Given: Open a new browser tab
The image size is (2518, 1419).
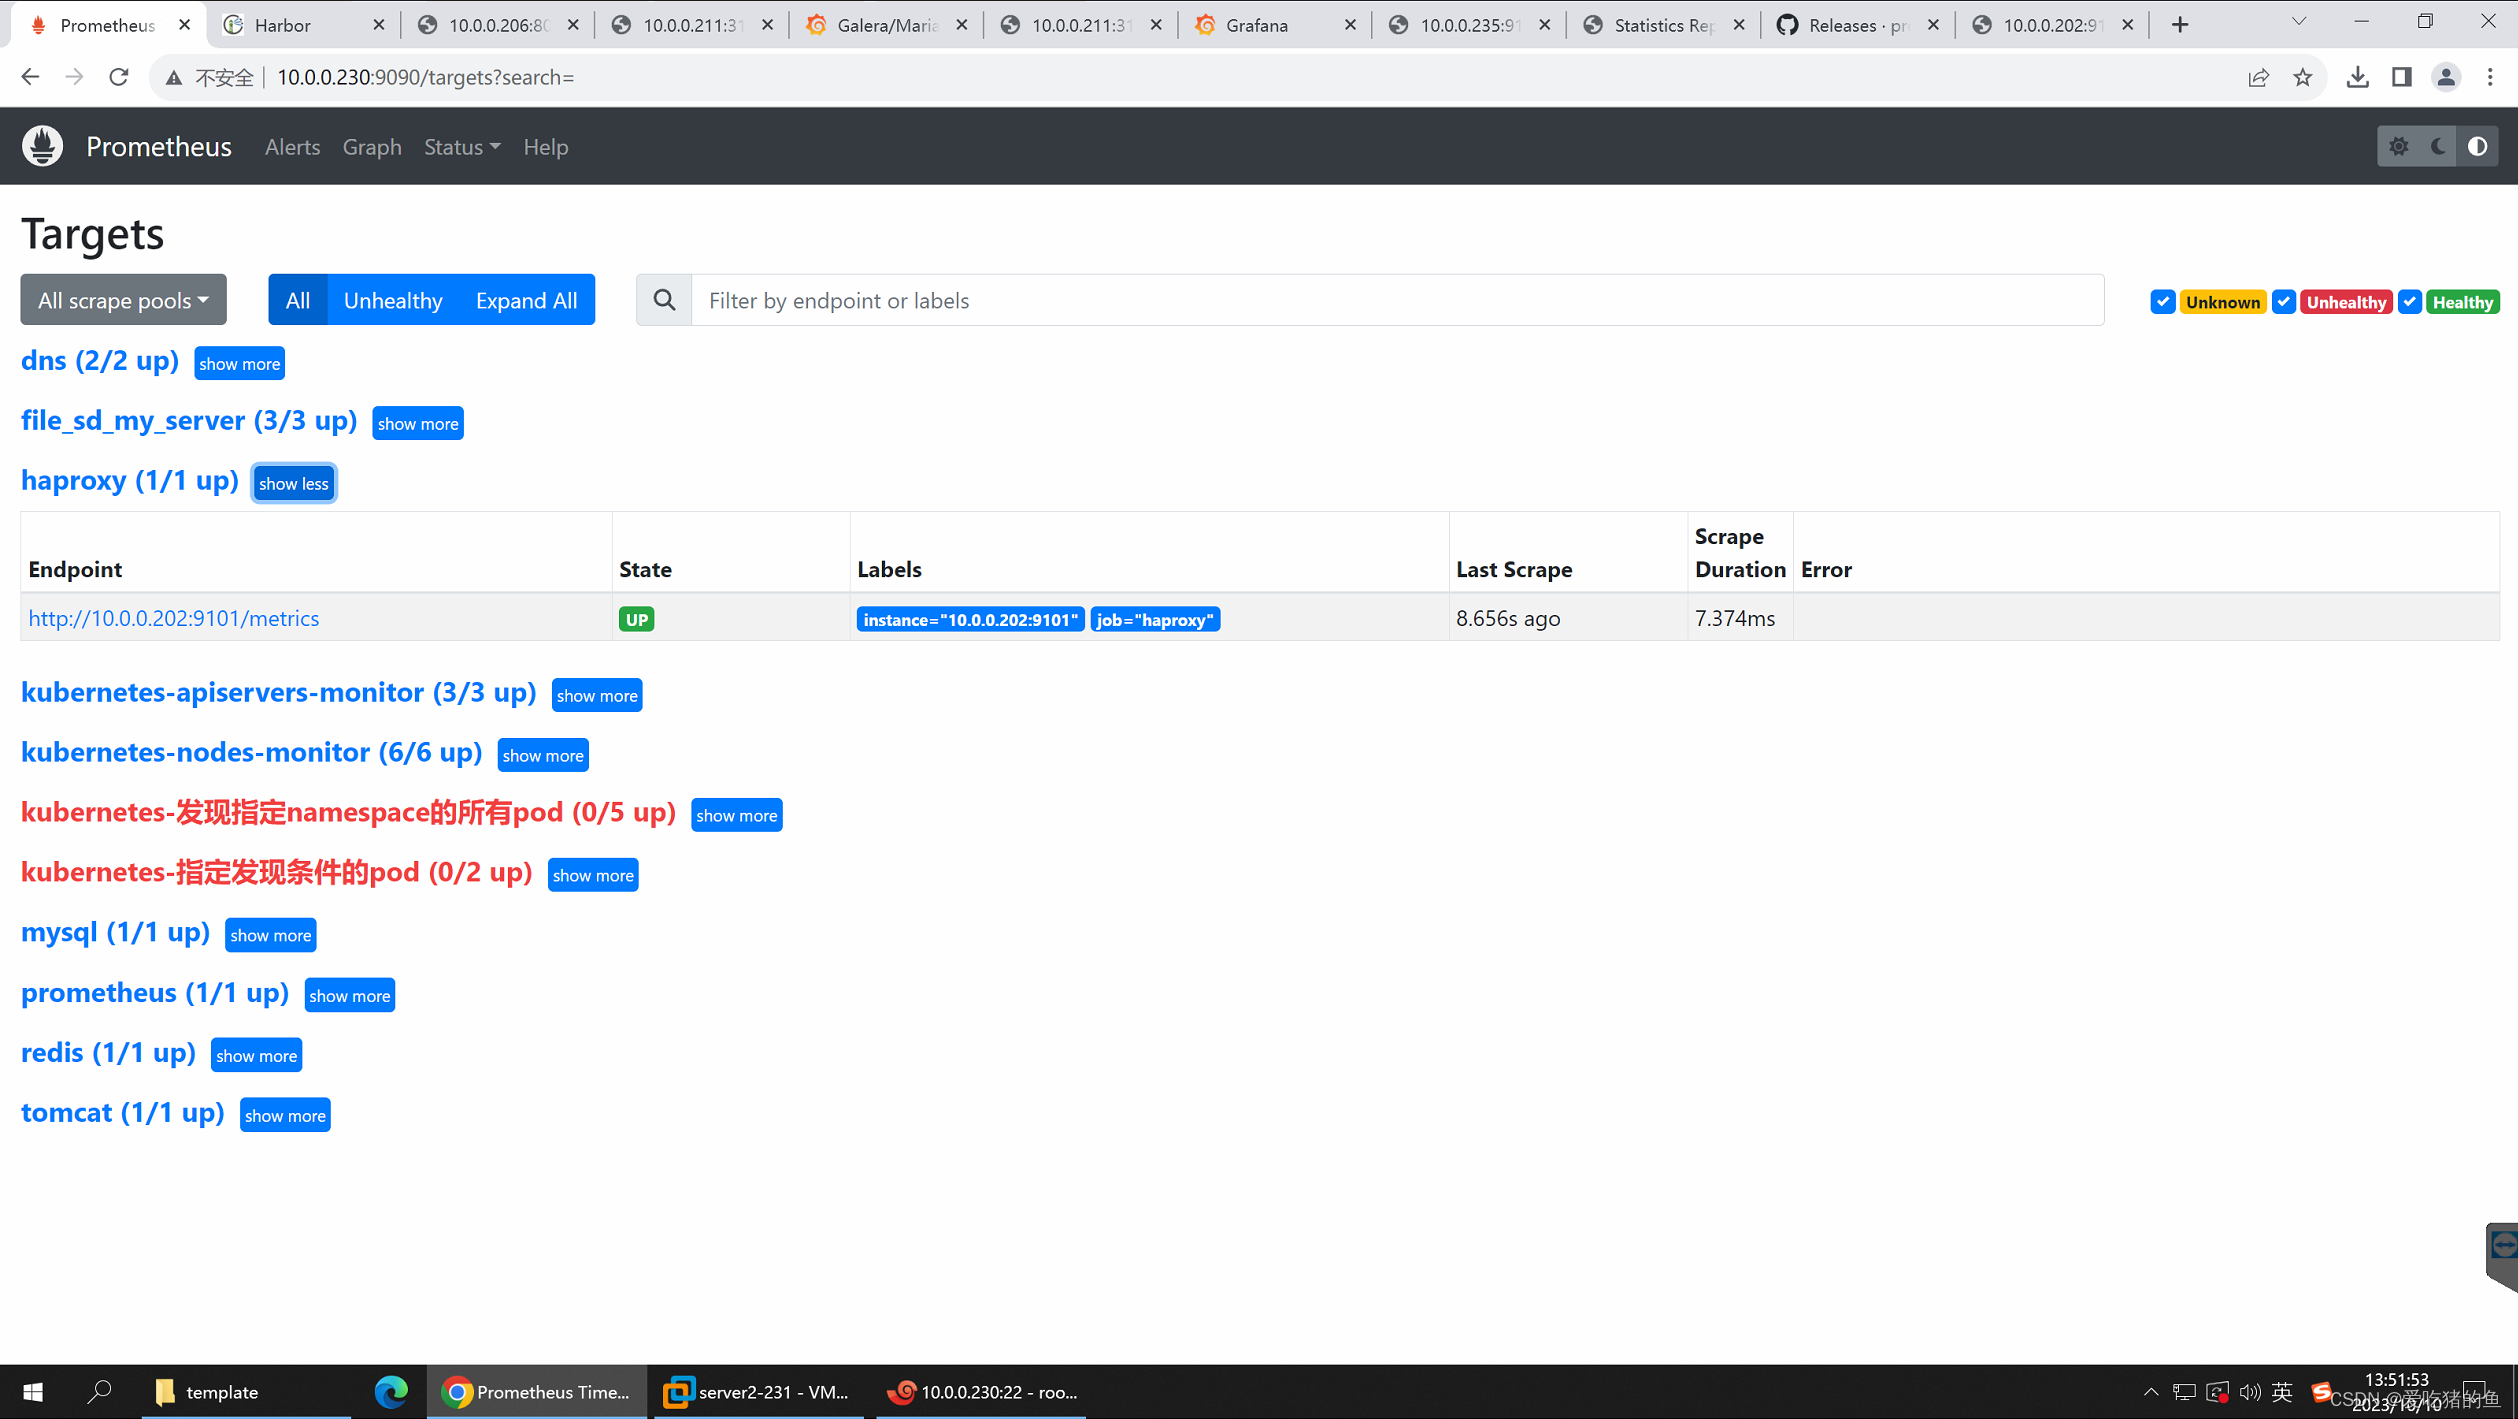Looking at the screenshot, I should (2180, 25).
